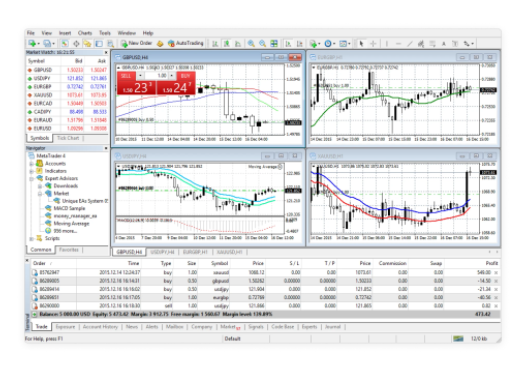
Task: Toggle the Market Watch panel toolbar button
Action: (x=65, y=43)
